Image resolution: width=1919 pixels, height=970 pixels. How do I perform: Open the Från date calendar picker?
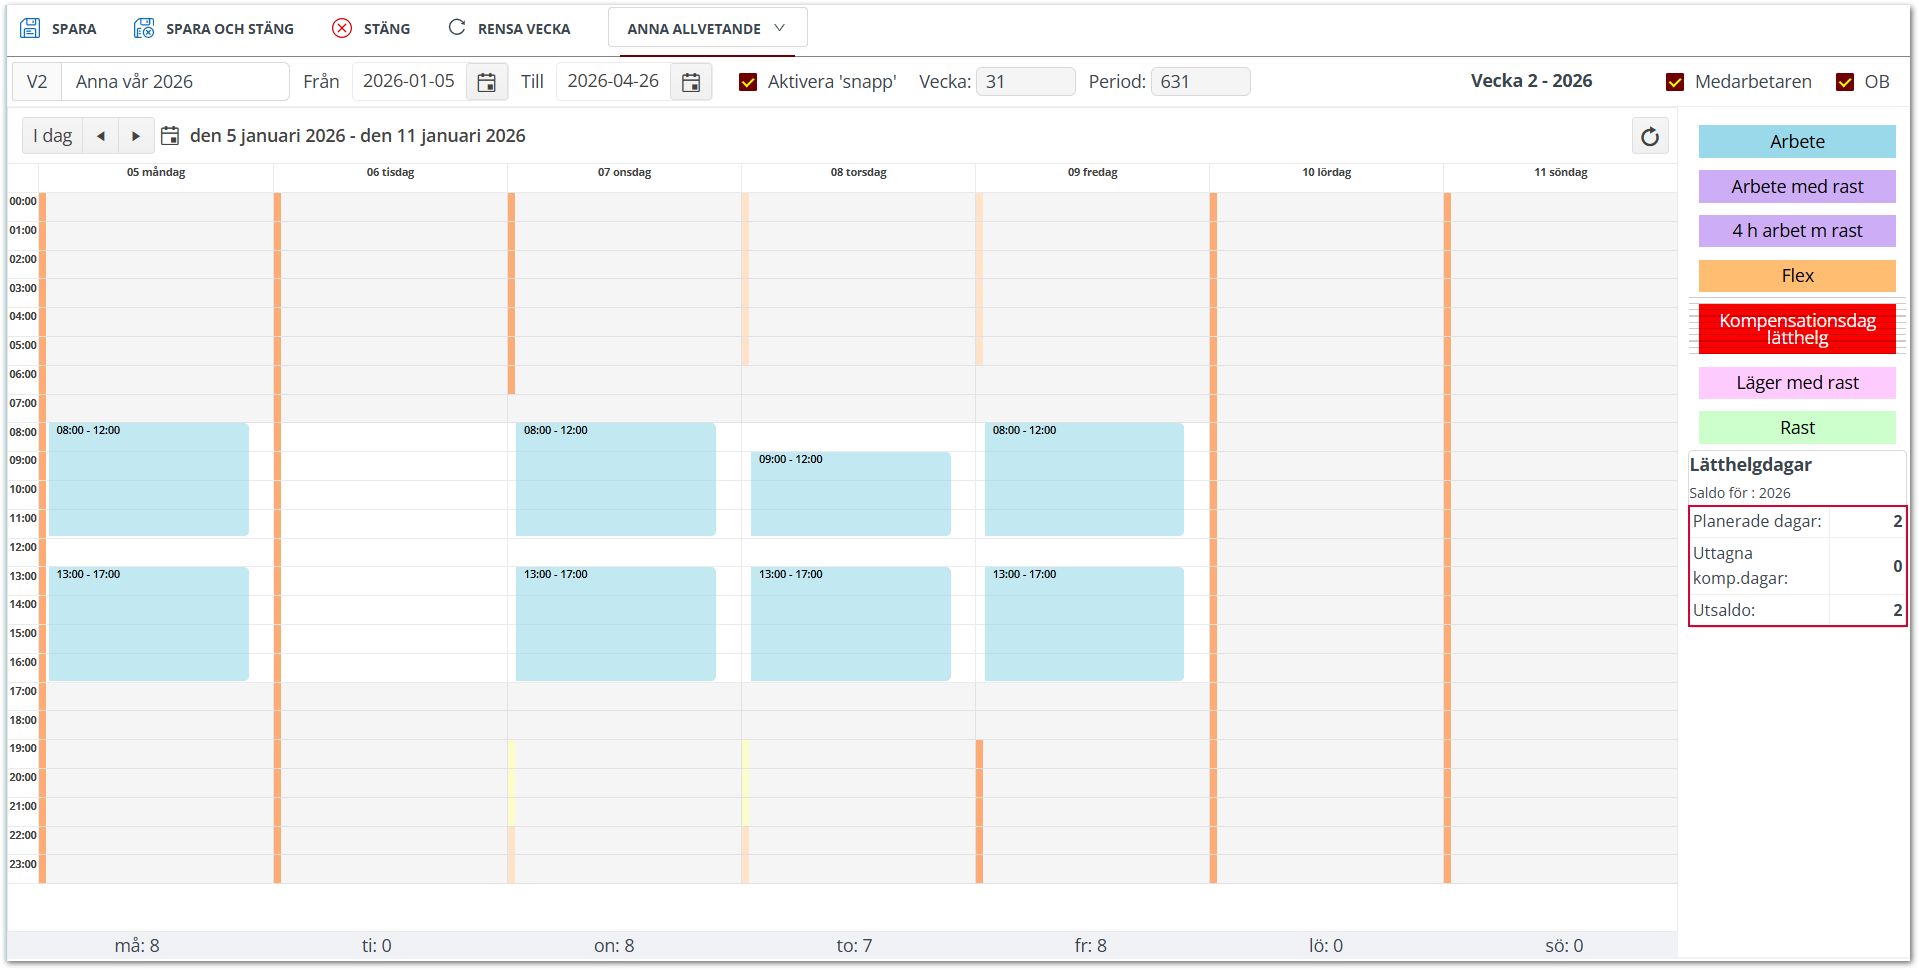487,82
